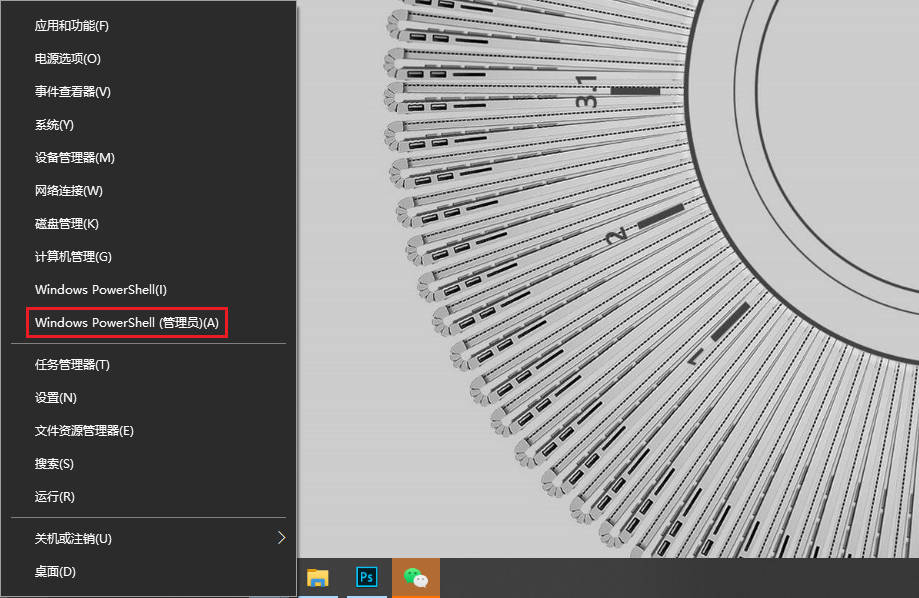Launch 设备管理器(M)

148,158
